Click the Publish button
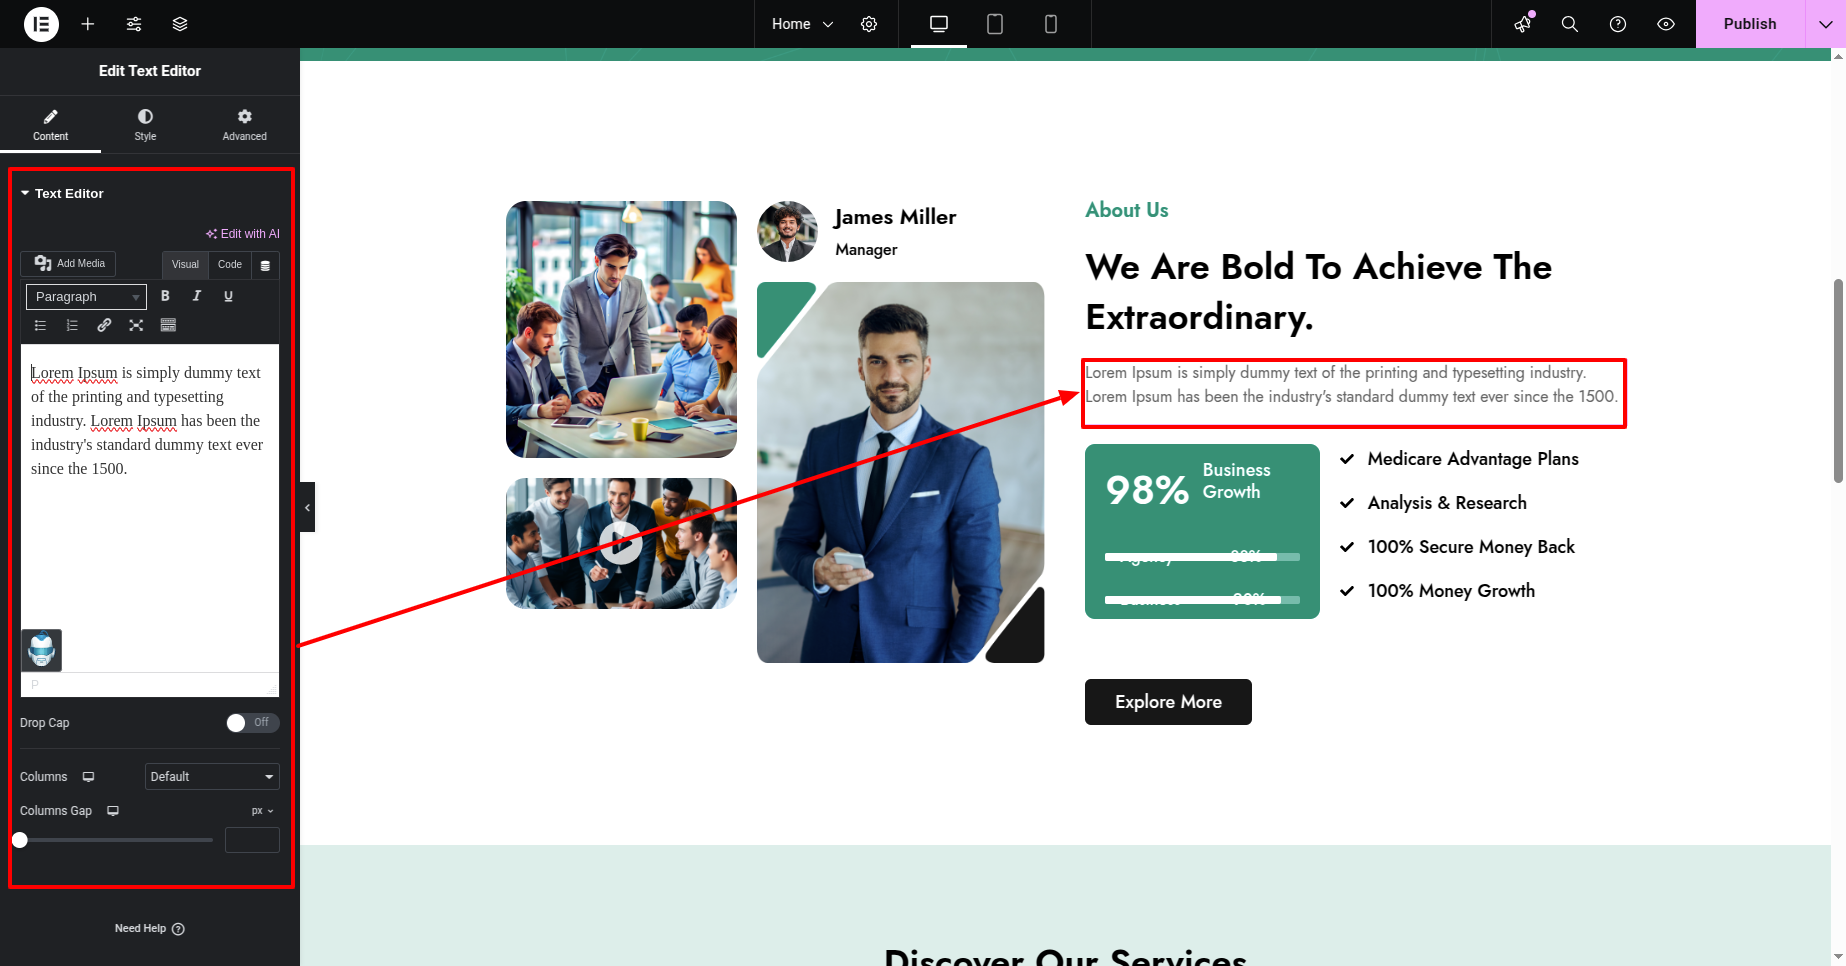Image resolution: width=1846 pixels, height=966 pixels. coord(1750,24)
